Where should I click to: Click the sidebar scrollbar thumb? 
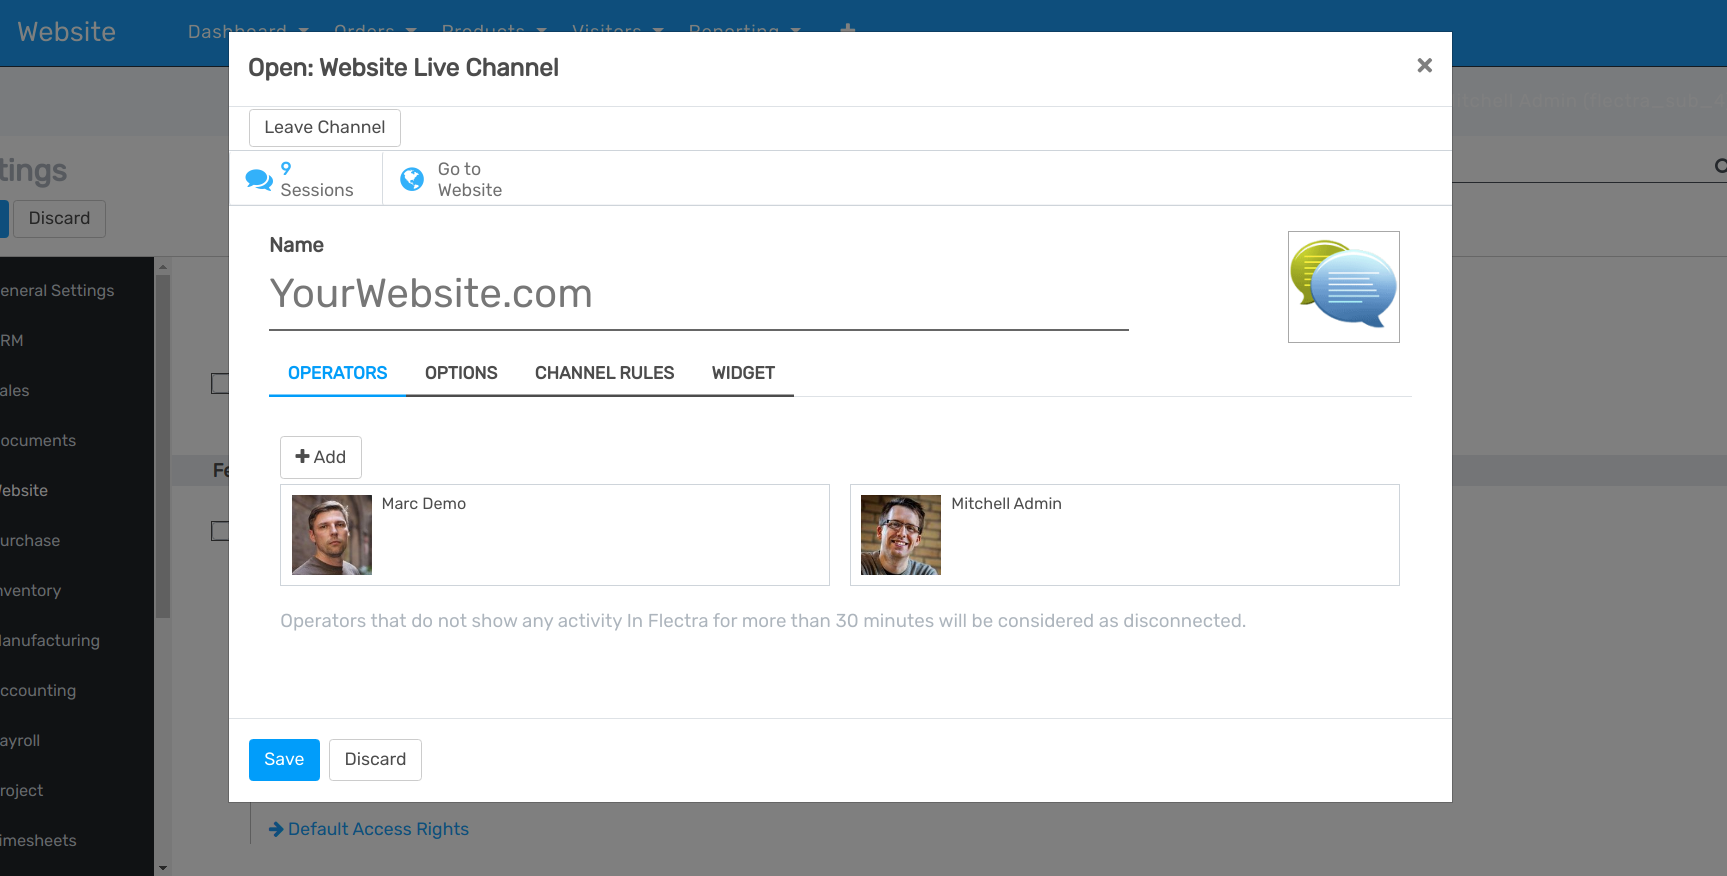click(x=163, y=447)
